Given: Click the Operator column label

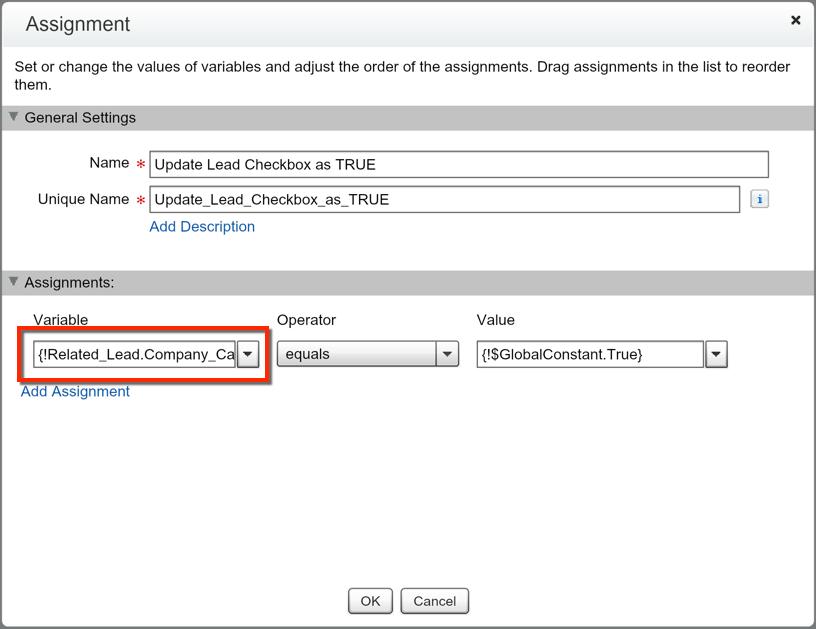Looking at the screenshot, I should (x=306, y=320).
